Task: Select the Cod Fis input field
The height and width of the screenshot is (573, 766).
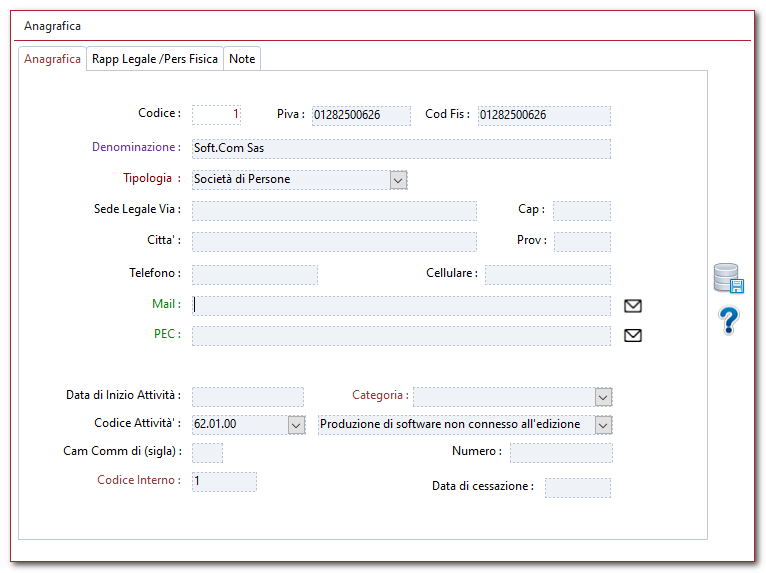Action: (543, 115)
